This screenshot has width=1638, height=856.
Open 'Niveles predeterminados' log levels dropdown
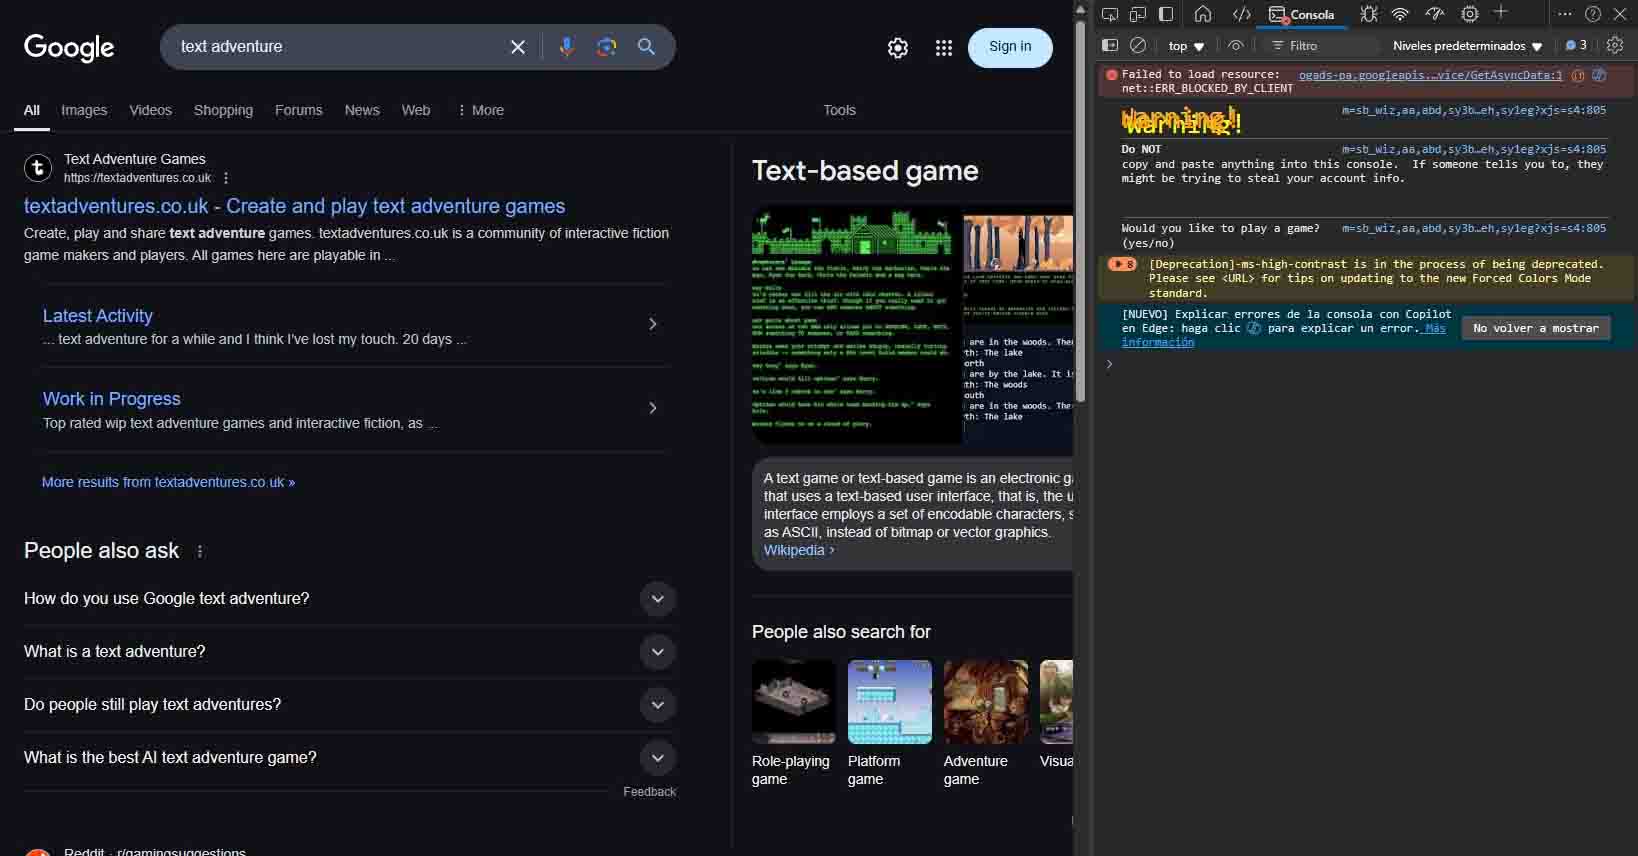click(x=1467, y=46)
